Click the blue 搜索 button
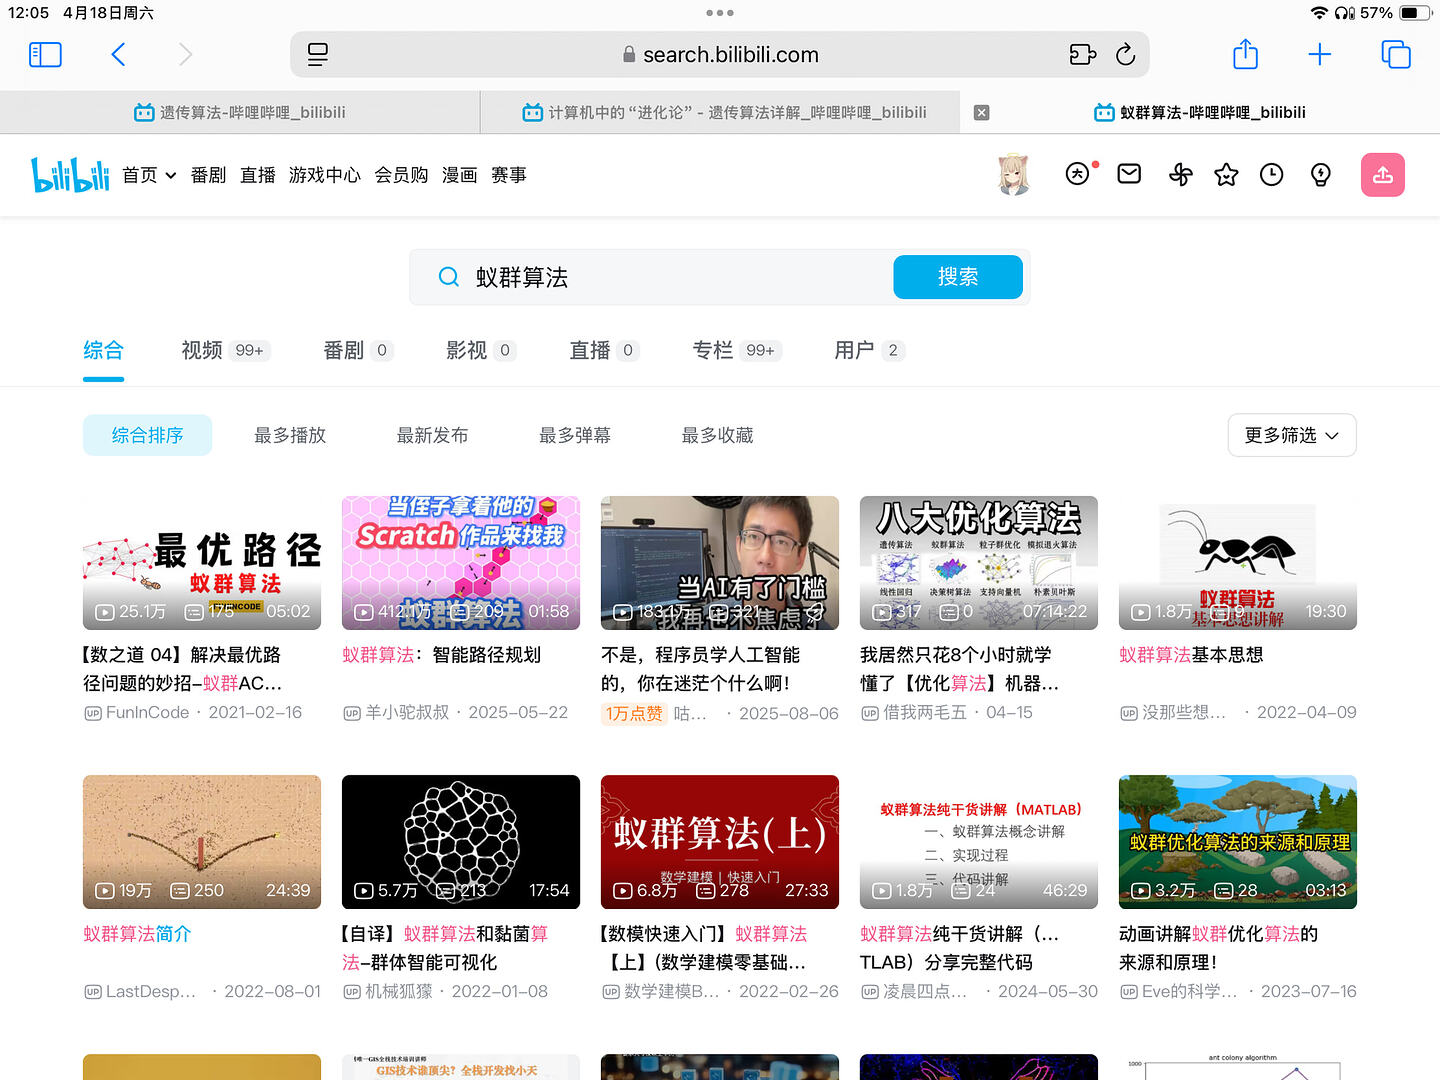1440x1080 pixels. click(957, 277)
